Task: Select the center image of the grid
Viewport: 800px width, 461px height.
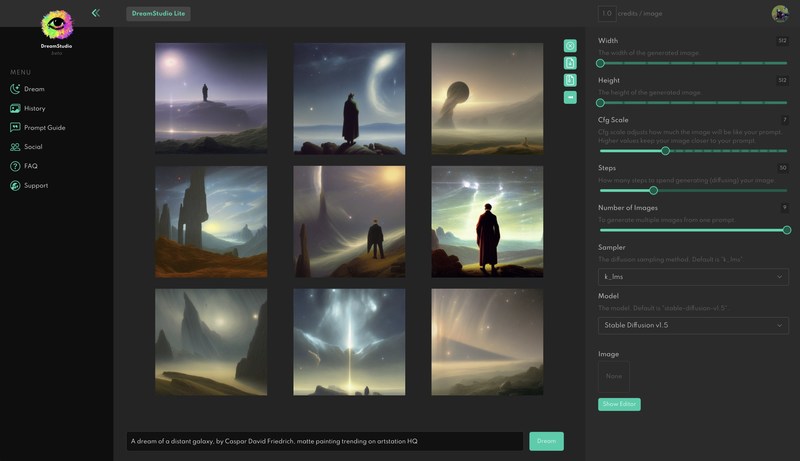Action: pos(349,221)
